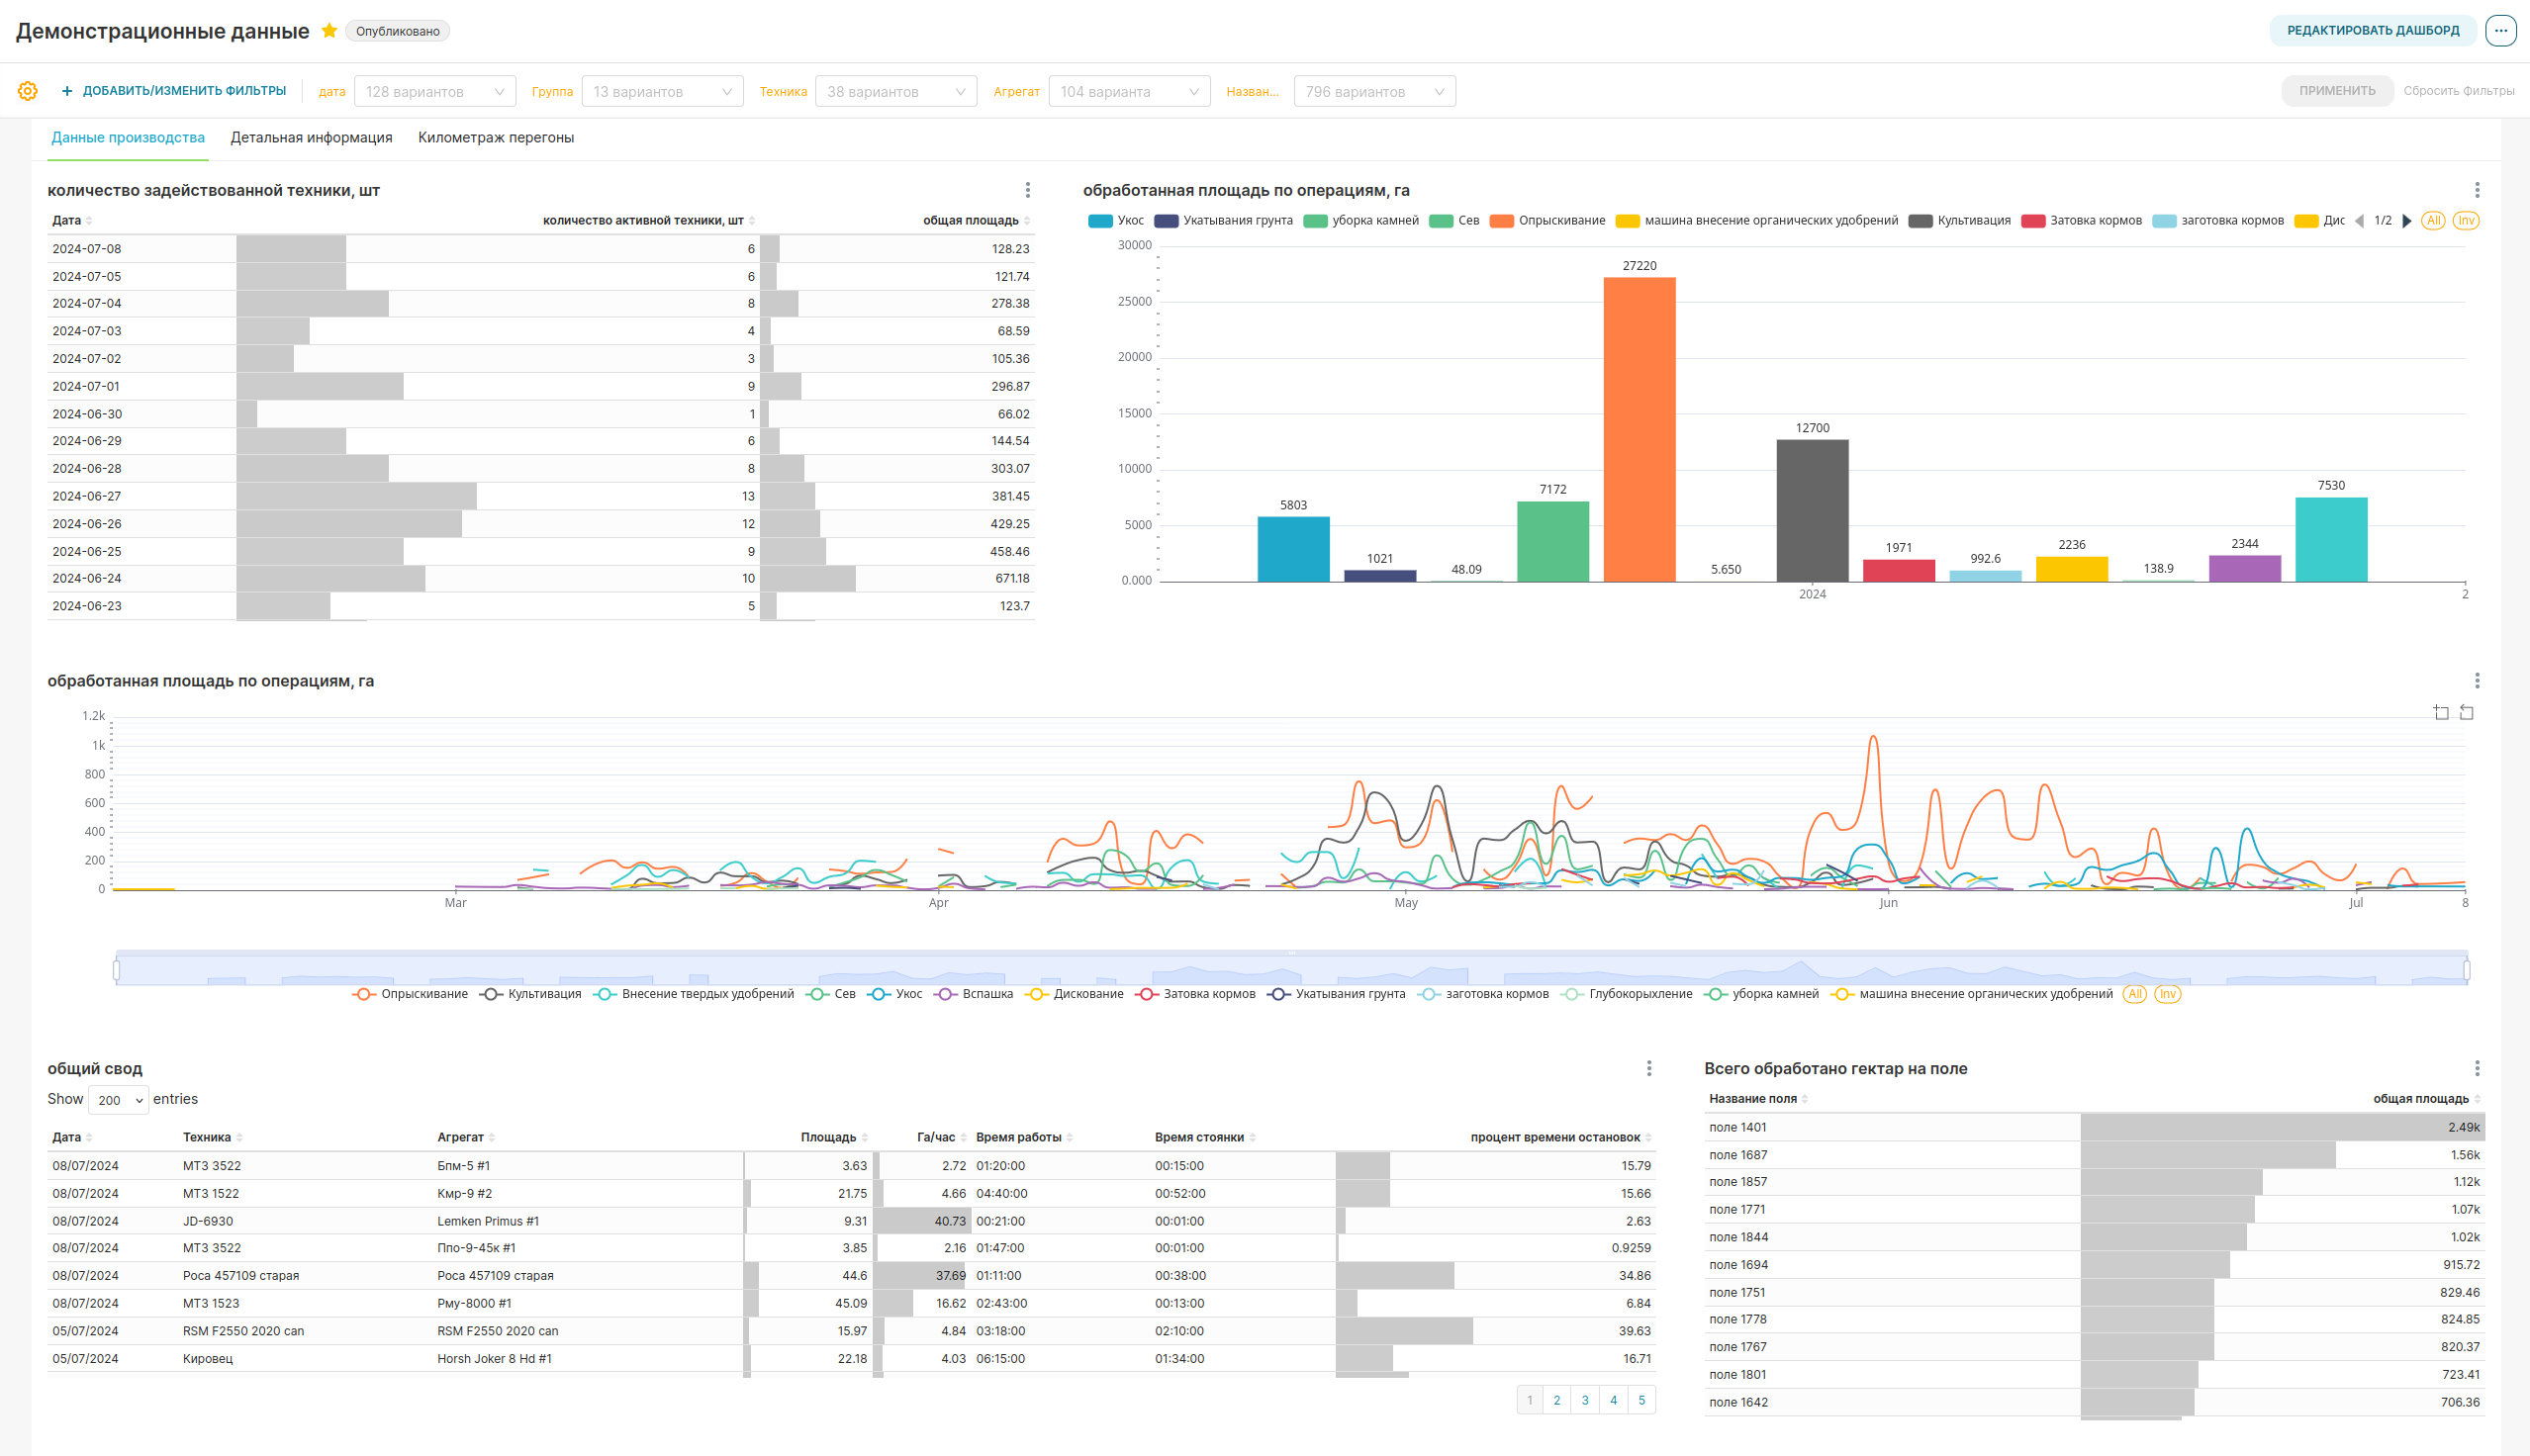
Task: Click Добавить/изменить фильтры button
Action: click(x=173, y=91)
